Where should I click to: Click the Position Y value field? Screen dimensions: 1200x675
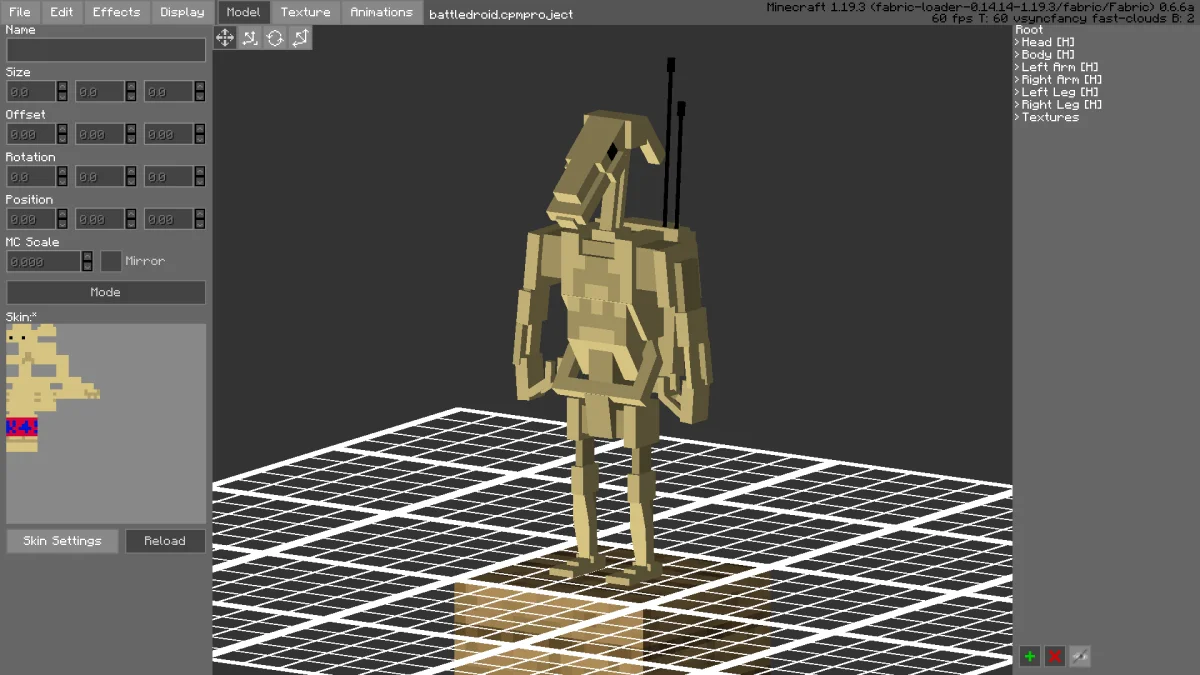tap(100, 219)
